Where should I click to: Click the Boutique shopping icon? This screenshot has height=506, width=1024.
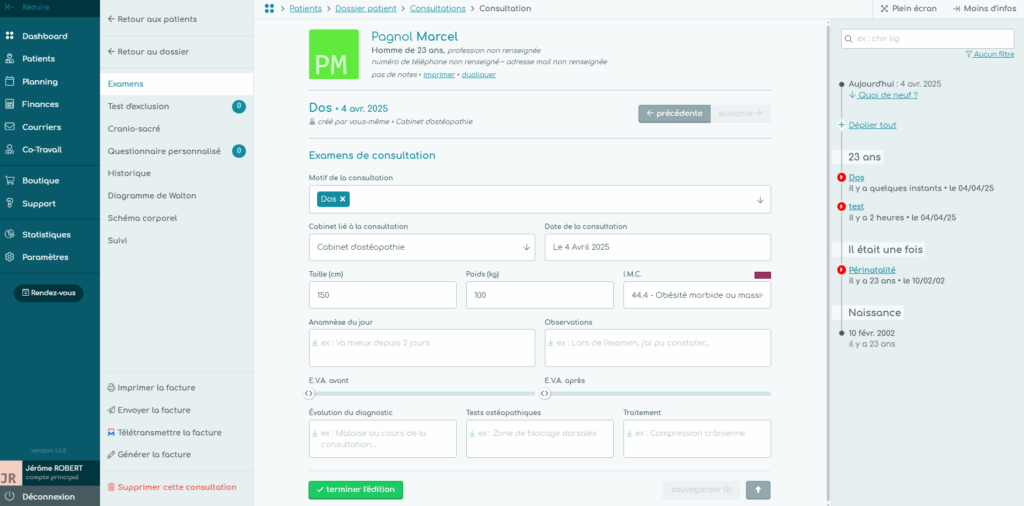[10, 181]
